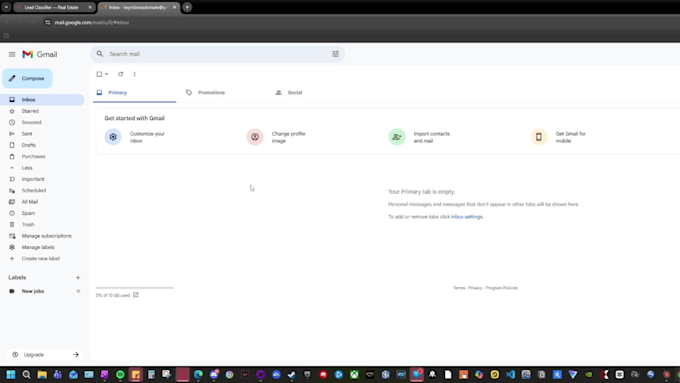680x383 pixels.
Task: Click the Change profile image icon
Action: (x=255, y=137)
